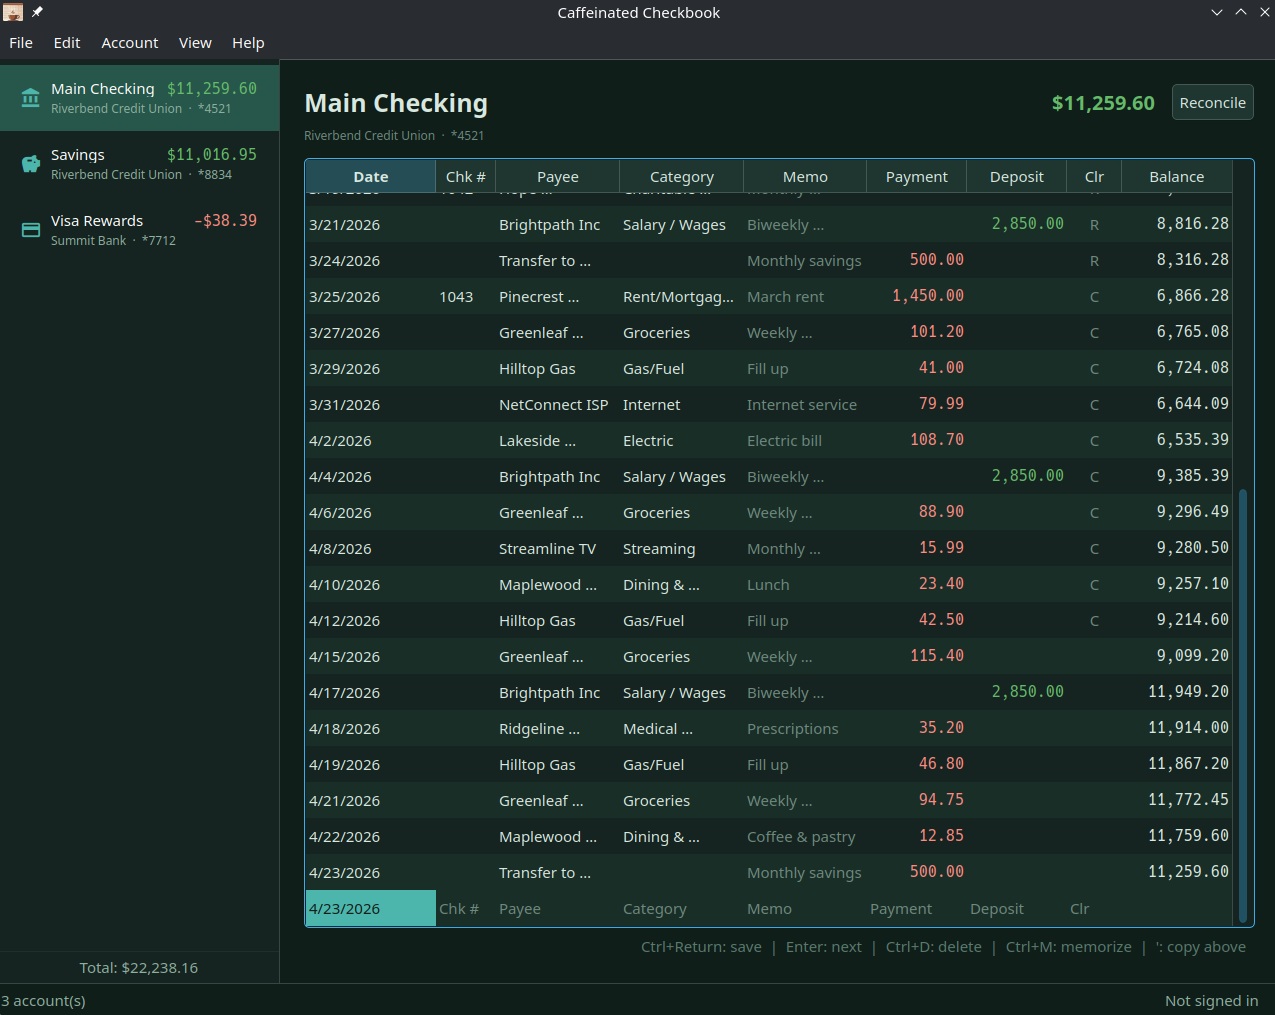Click the pushpin icon next to the app icon

click(36, 12)
